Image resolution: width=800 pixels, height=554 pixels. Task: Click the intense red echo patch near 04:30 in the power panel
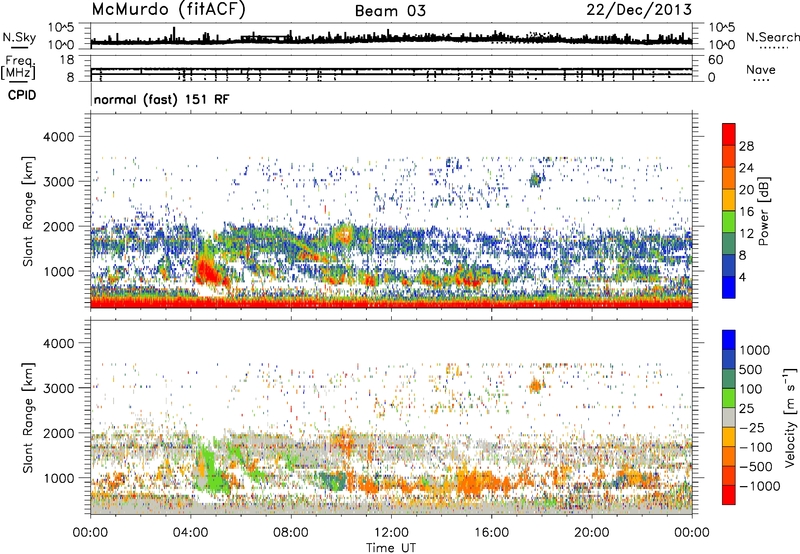click(207, 270)
